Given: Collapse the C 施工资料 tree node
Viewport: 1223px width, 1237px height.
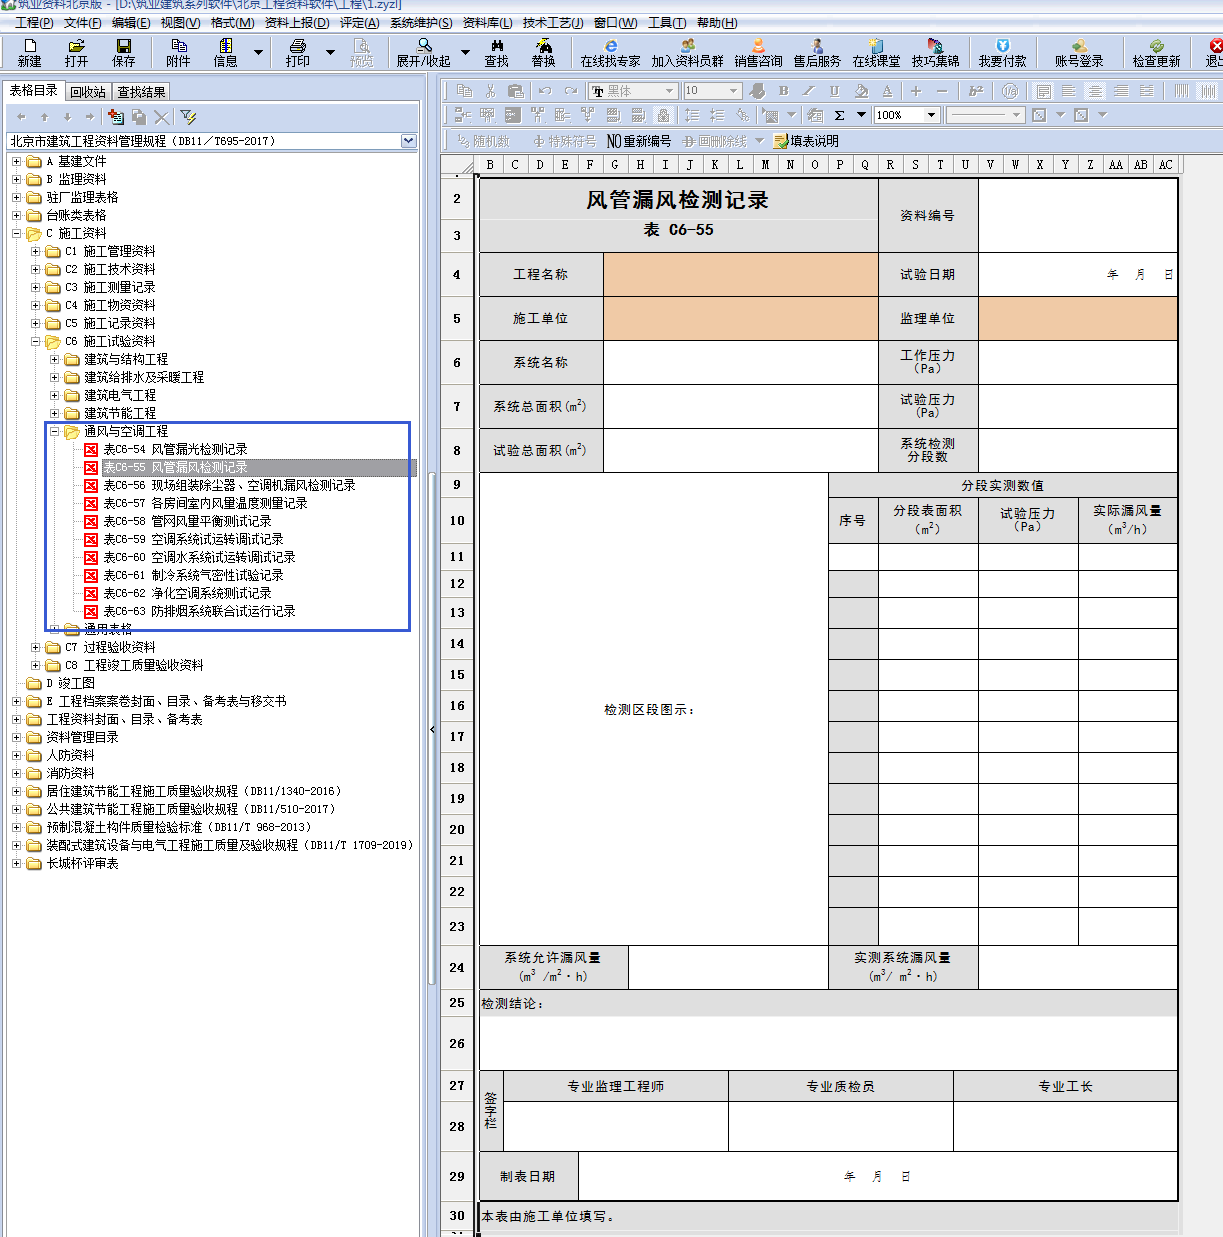Looking at the screenshot, I should (16, 234).
